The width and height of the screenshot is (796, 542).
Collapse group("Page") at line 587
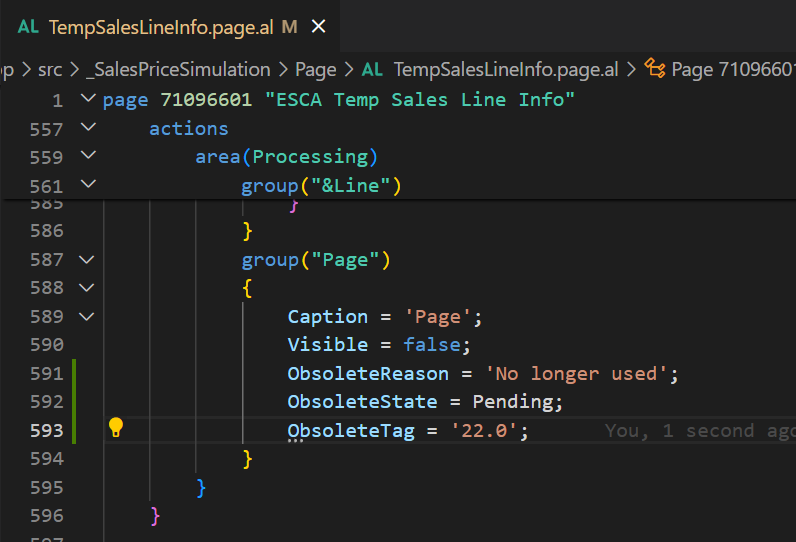pyautogui.click(x=87, y=260)
